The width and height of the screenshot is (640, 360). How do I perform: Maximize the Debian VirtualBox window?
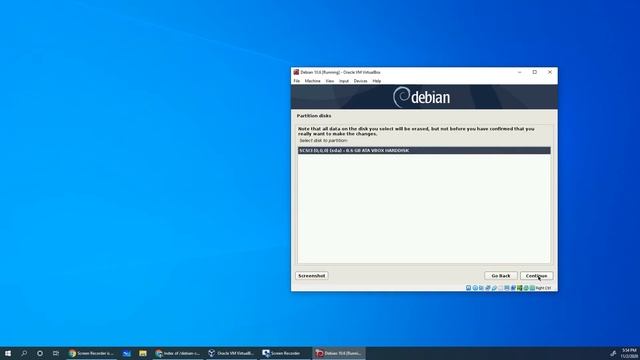click(535, 72)
